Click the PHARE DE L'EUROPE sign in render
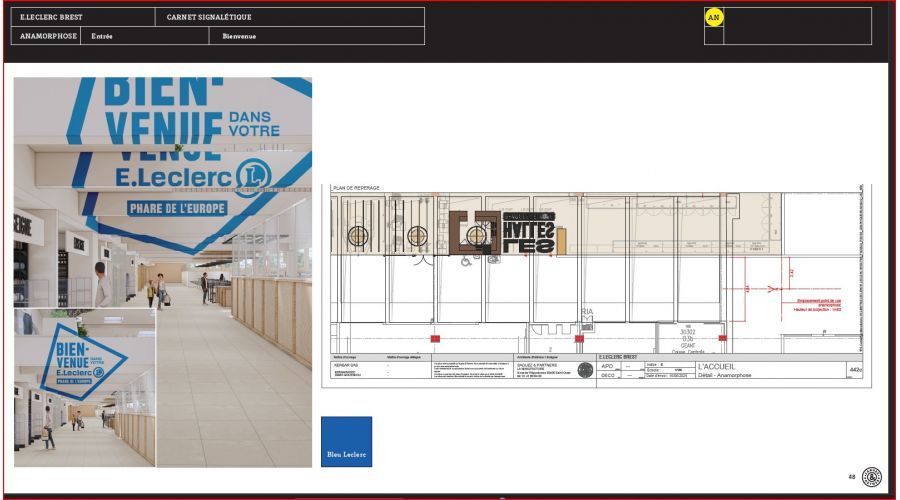The image size is (900, 500). (177, 208)
